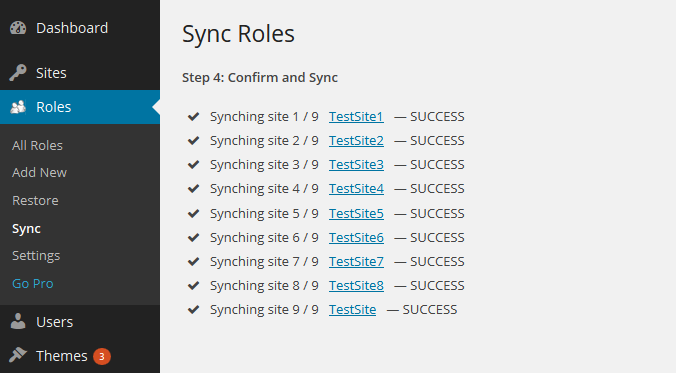Open the Dashboard menu label
The height and width of the screenshot is (373, 676).
click(72, 28)
